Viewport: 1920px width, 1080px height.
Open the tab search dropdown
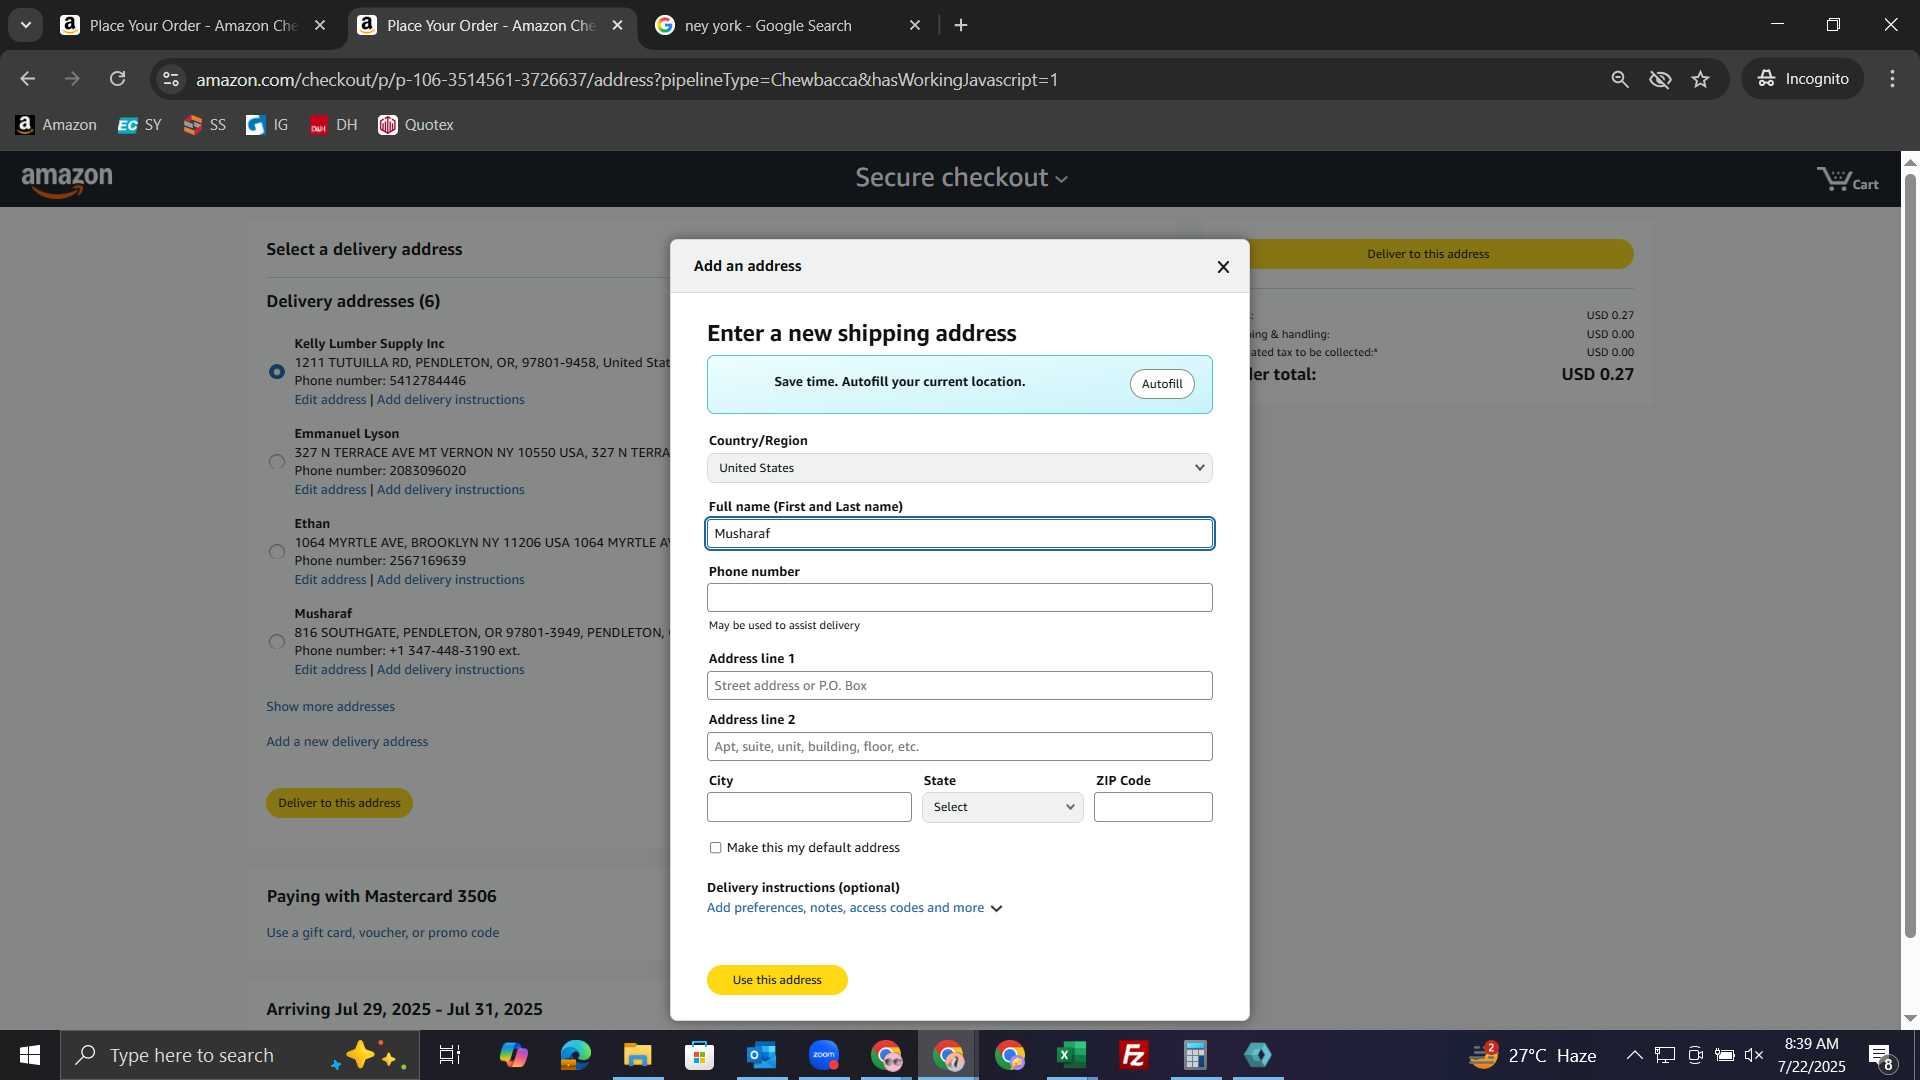[25, 25]
